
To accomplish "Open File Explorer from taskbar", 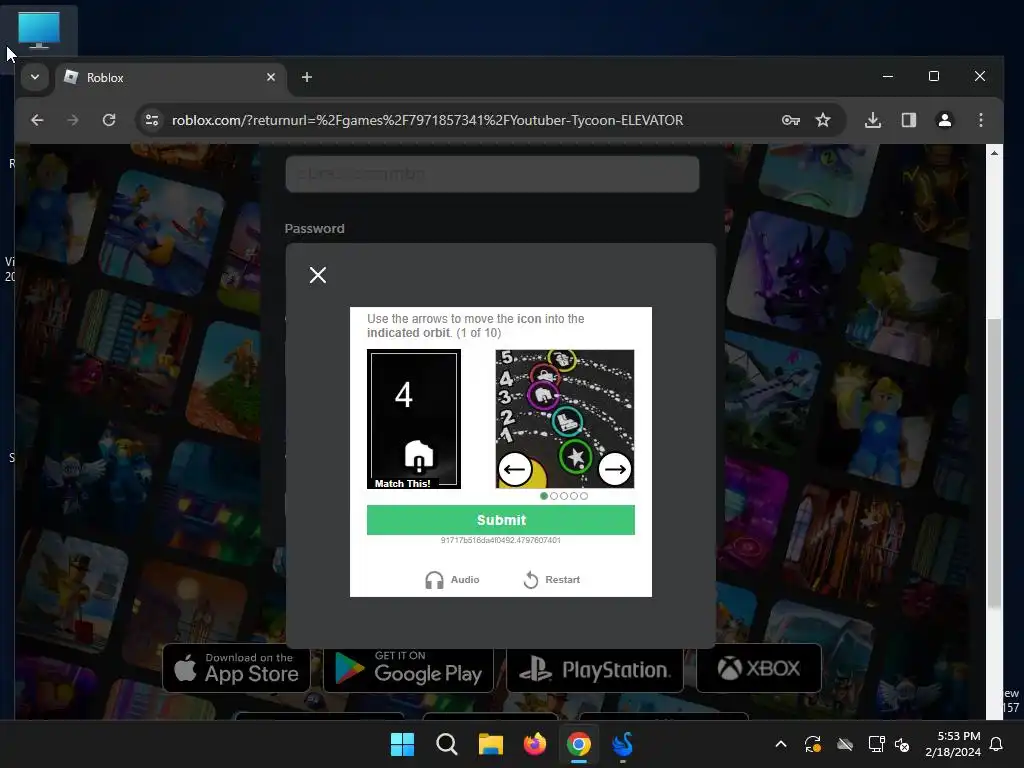I will (490, 744).
